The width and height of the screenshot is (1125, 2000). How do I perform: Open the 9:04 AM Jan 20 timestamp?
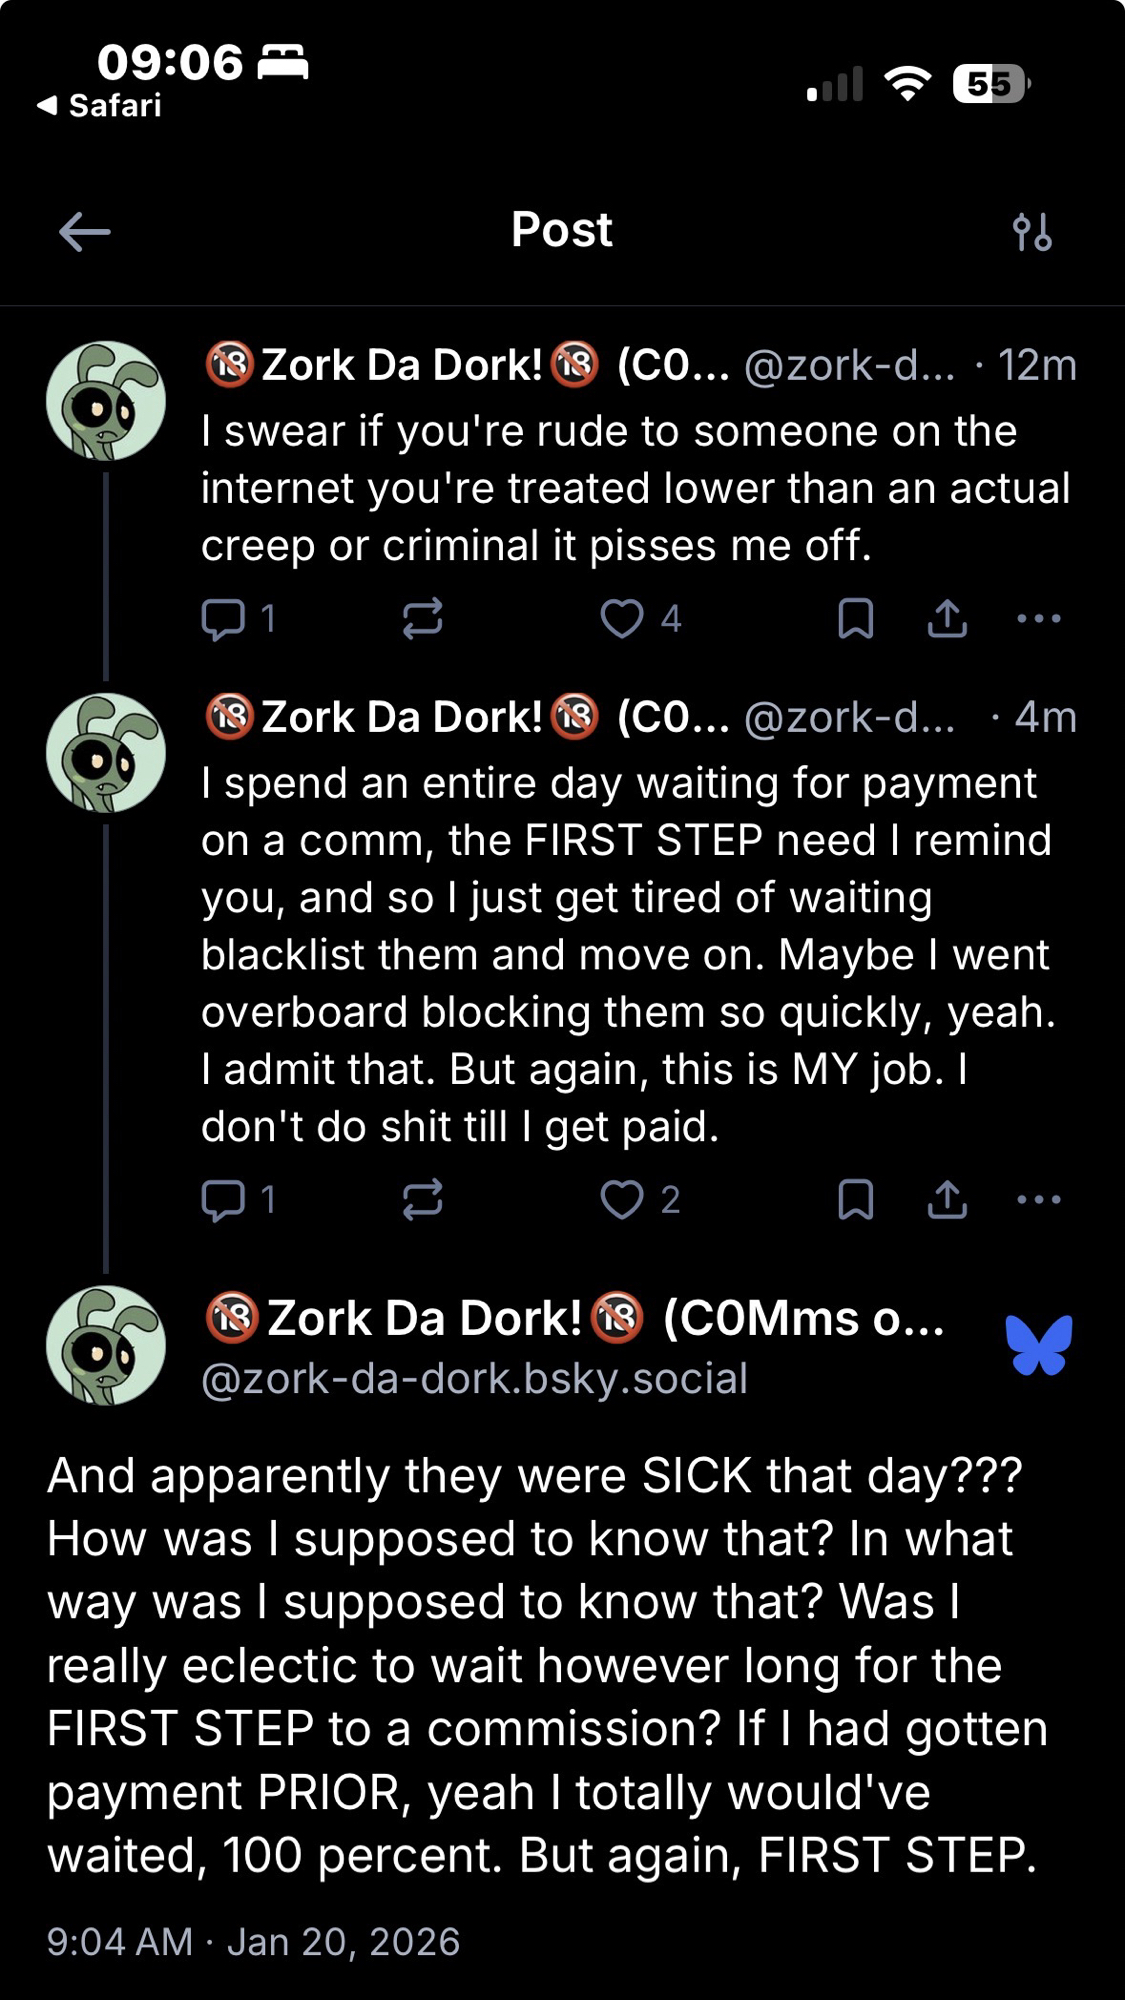pyautogui.click(x=253, y=1941)
